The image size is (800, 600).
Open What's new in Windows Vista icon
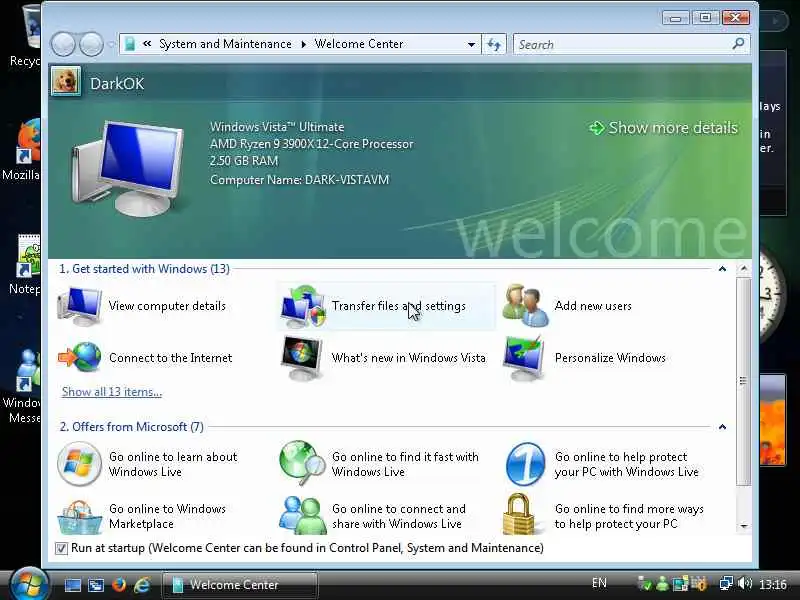(x=302, y=358)
